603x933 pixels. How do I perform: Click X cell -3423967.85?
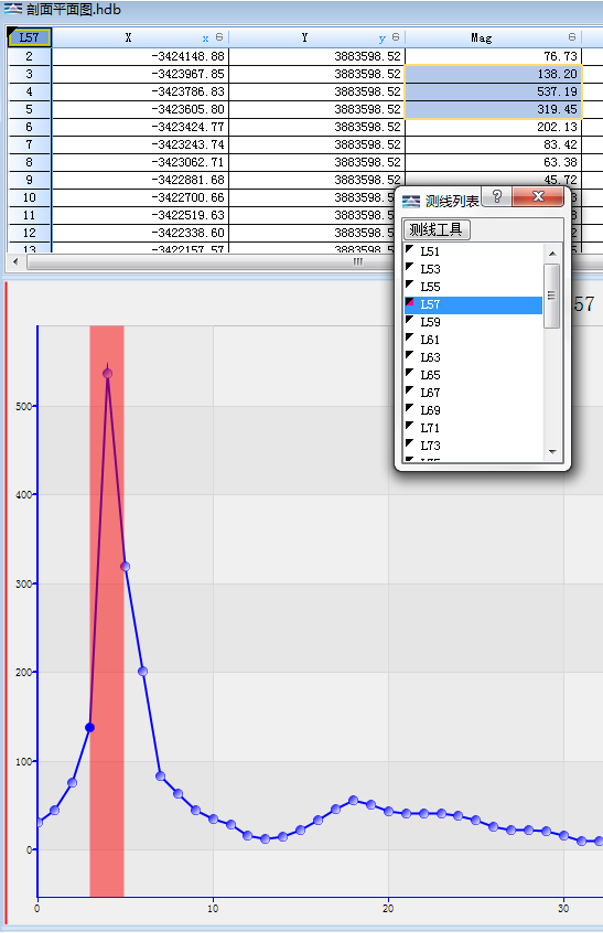click(x=140, y=74)
